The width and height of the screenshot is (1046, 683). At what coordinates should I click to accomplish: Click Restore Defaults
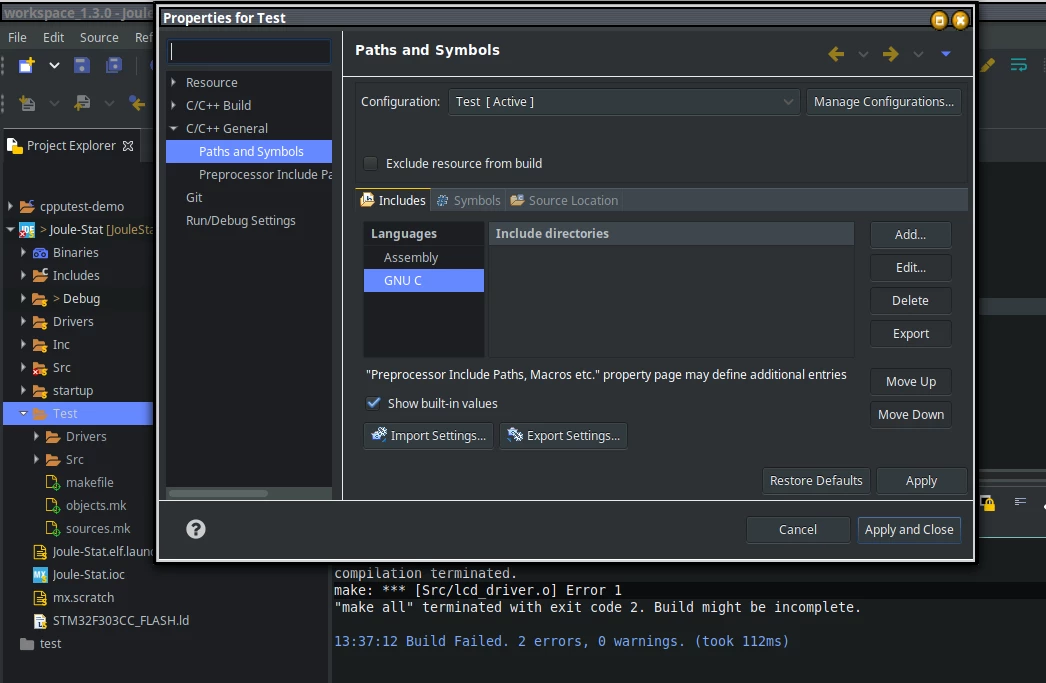point(816,481)
